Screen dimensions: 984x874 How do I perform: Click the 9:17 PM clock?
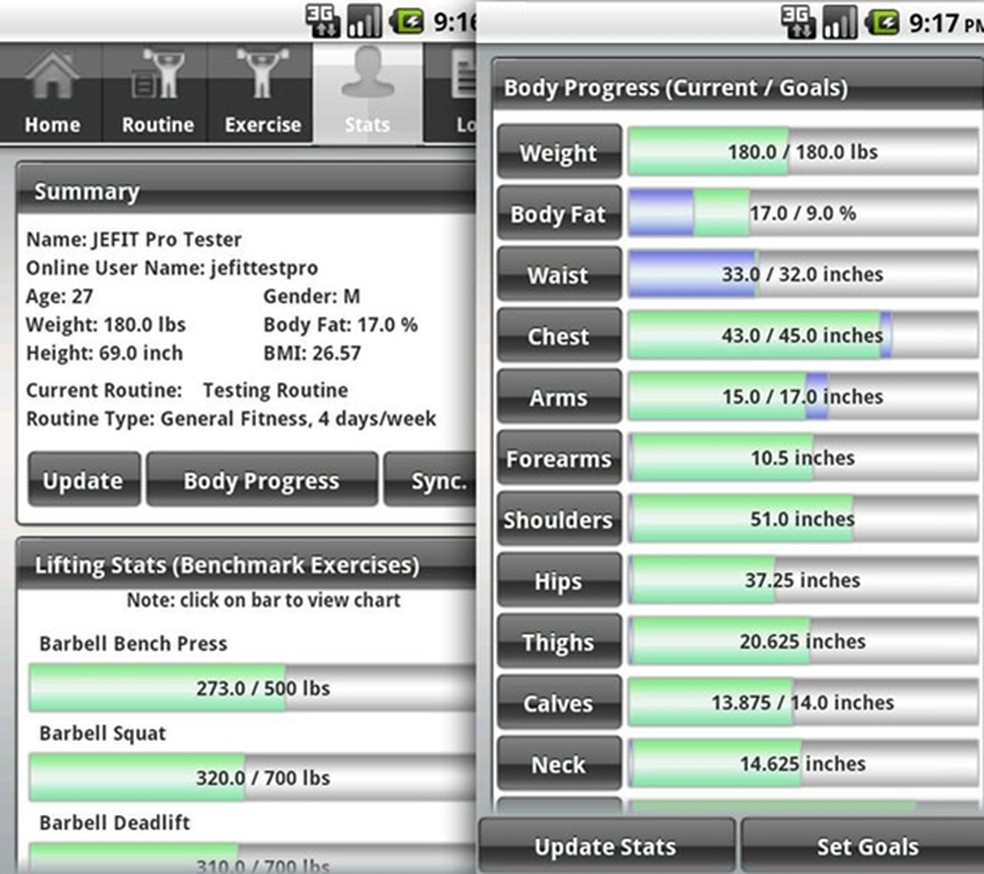[946, 23]
